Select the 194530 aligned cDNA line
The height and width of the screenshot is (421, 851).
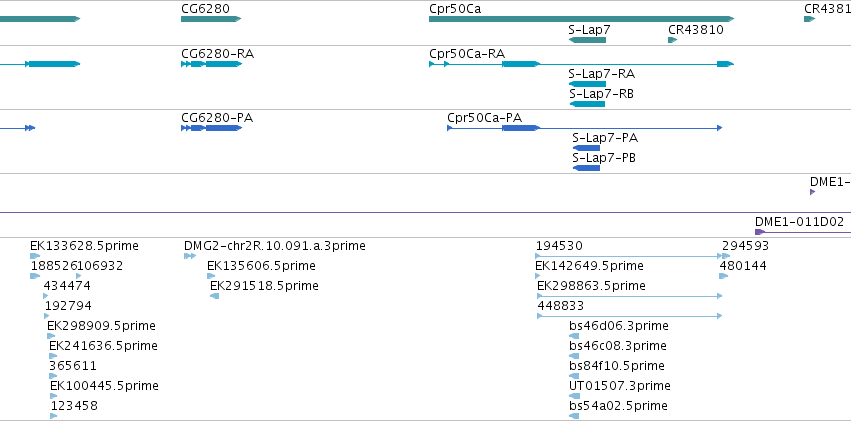[628, 256]
